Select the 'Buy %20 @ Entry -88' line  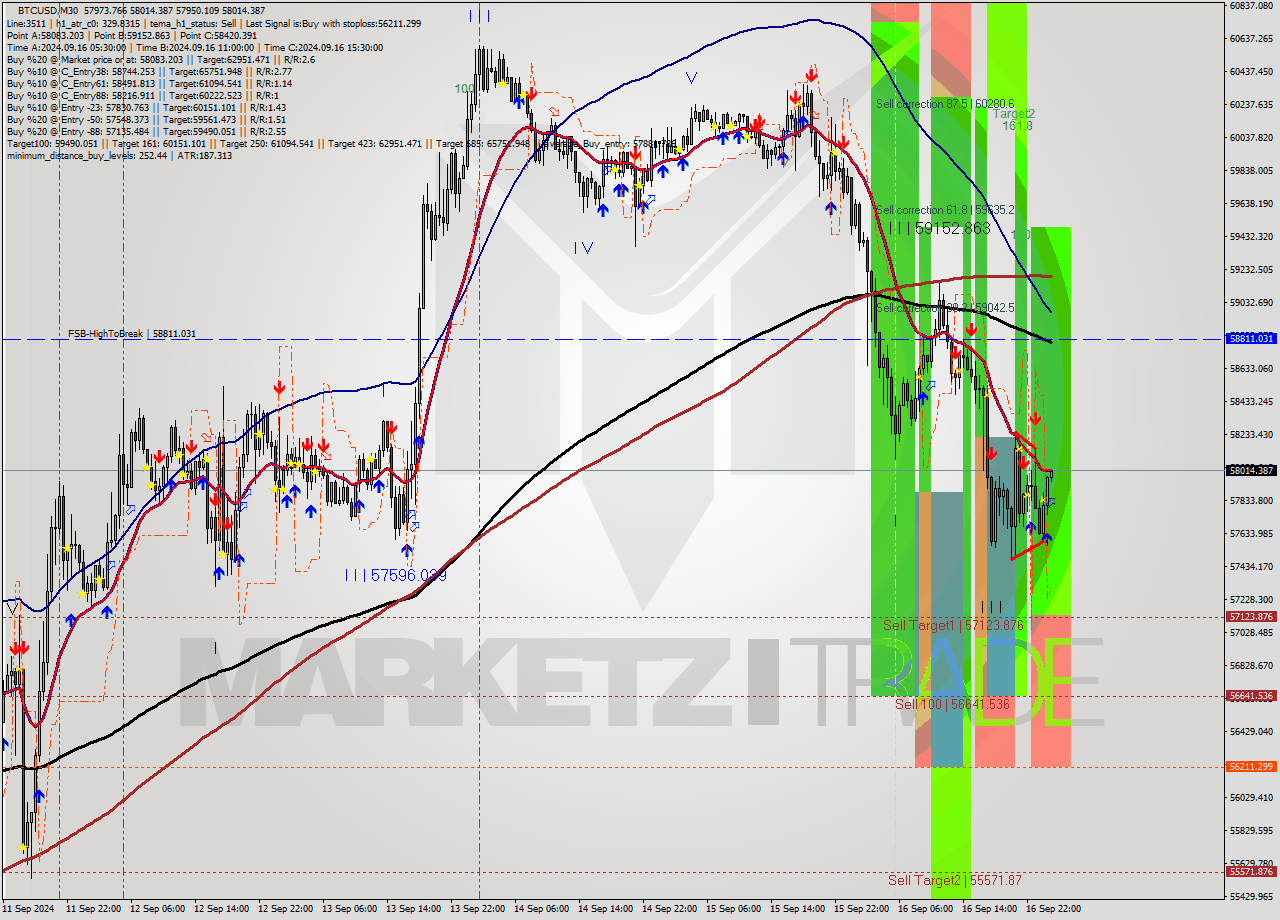pyautogui.click(x=146, y=131)
